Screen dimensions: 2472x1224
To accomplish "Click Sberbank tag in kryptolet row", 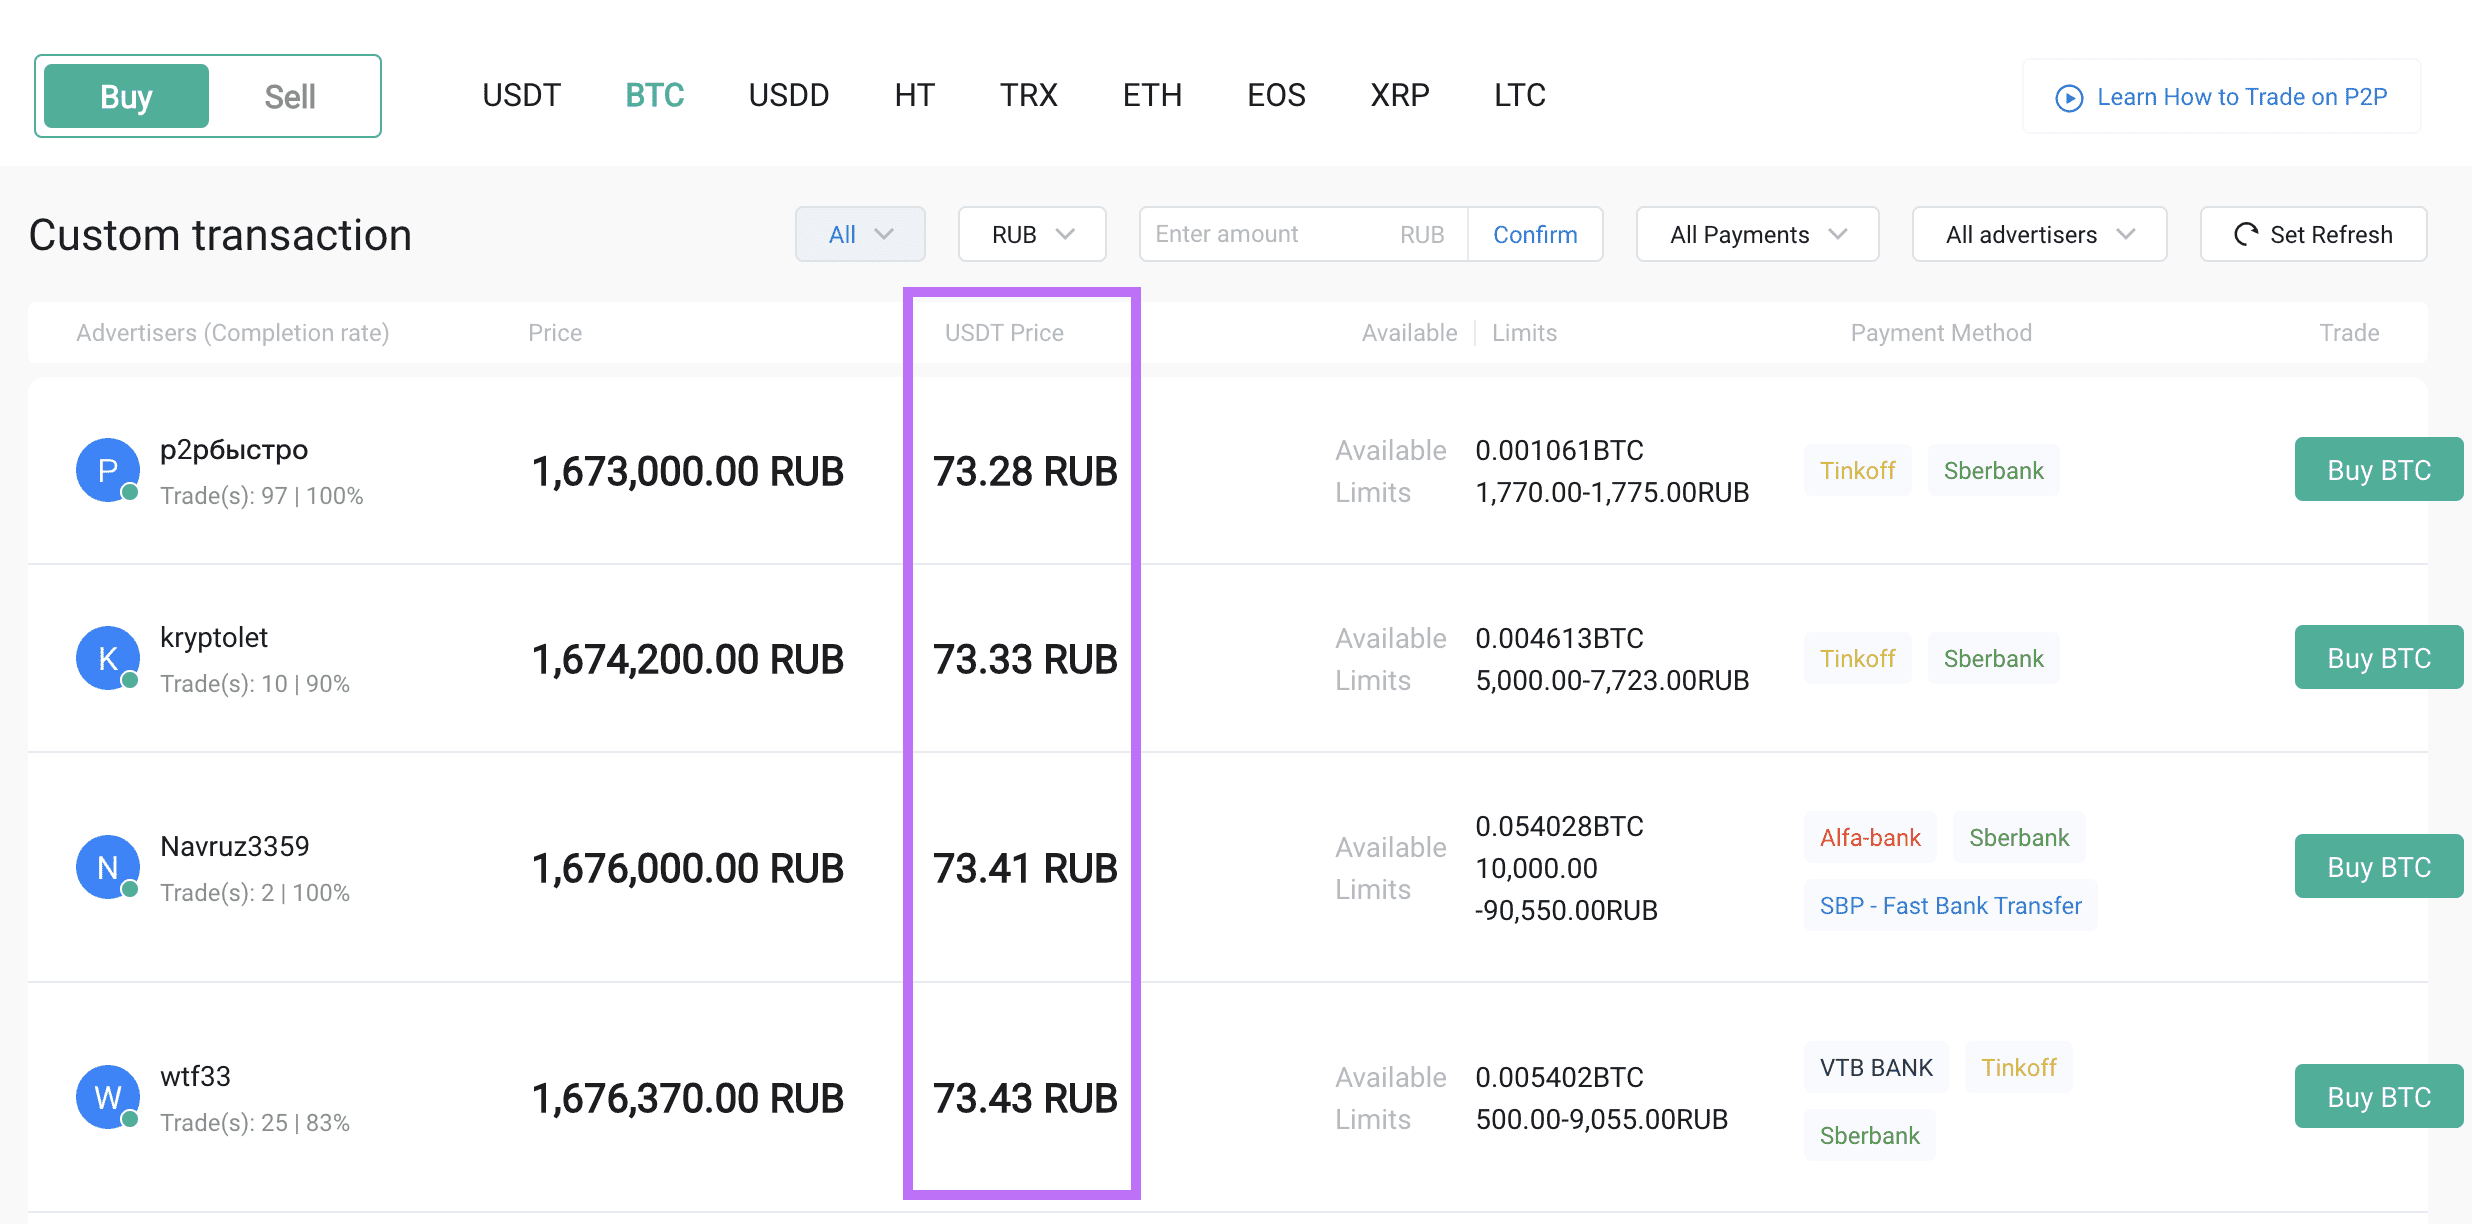I will point(1994,659).
